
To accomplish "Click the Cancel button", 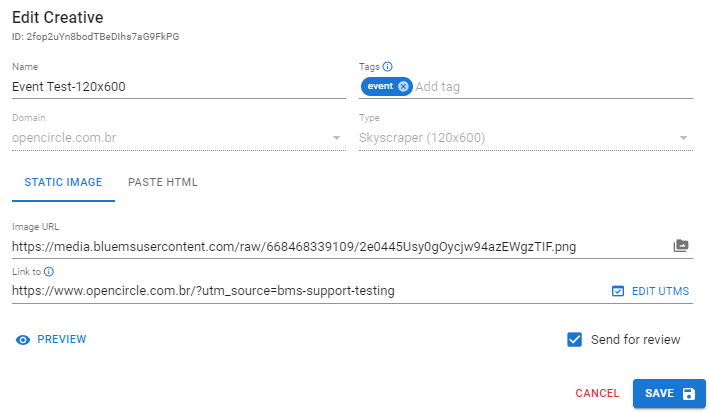I will click(597, 394).
